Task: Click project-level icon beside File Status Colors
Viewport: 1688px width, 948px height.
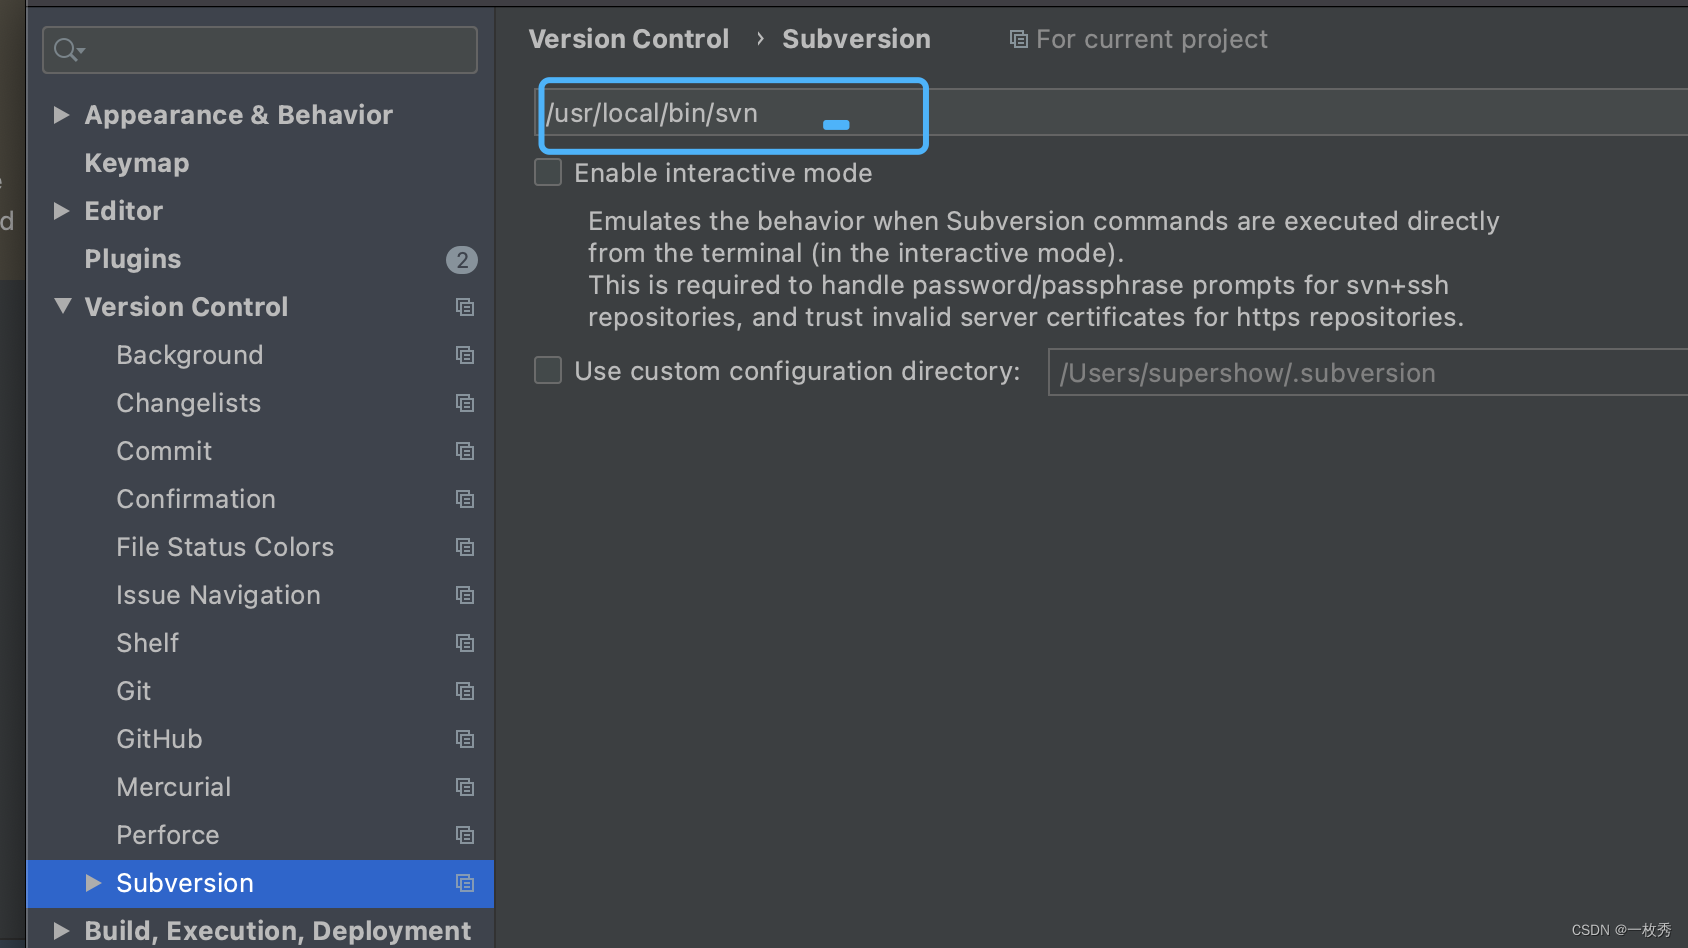Action: [x=465, y=547]
